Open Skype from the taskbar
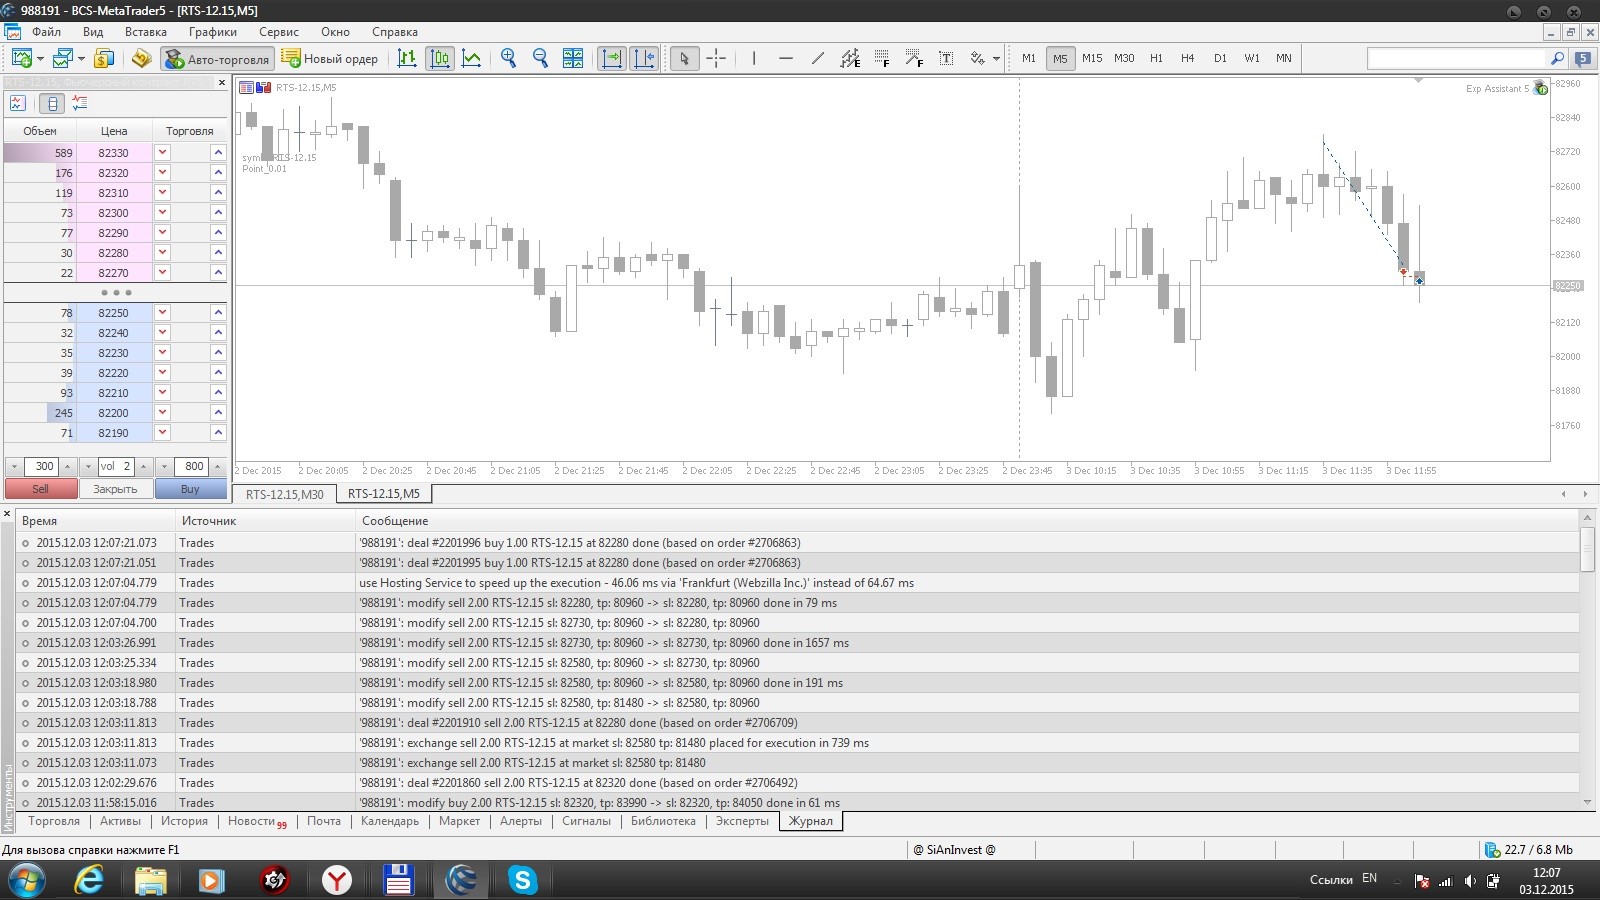 pyautogui.click(x=523, y=880)
